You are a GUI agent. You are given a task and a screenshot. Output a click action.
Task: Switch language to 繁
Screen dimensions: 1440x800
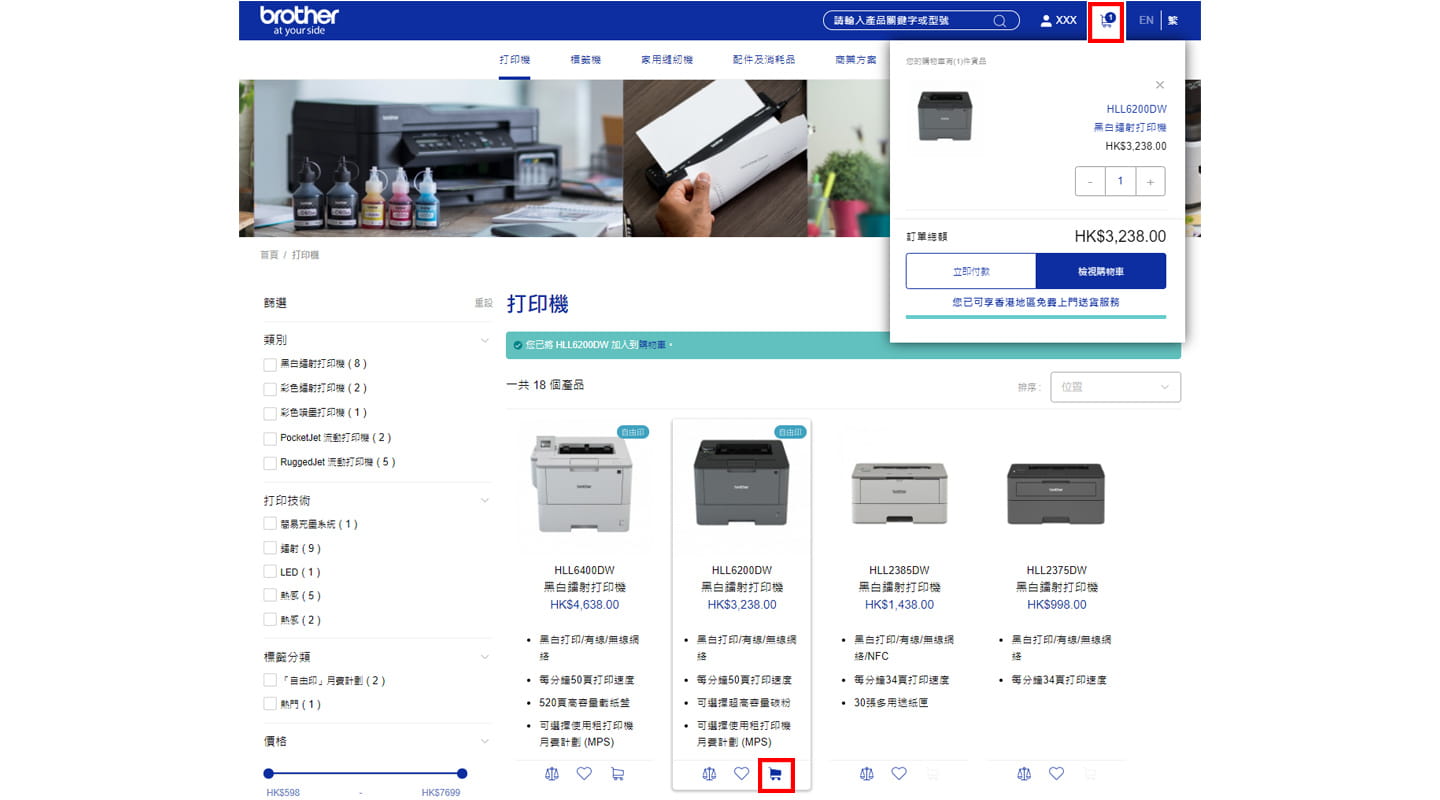click(x=1173, y=20)
